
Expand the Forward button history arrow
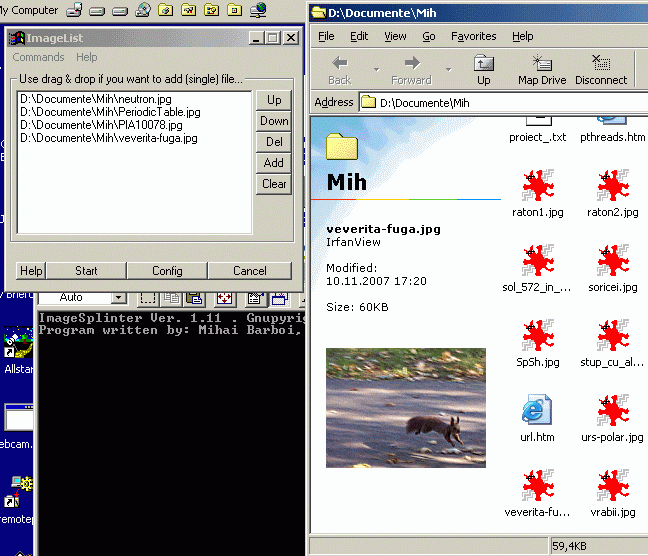(447, 70)
